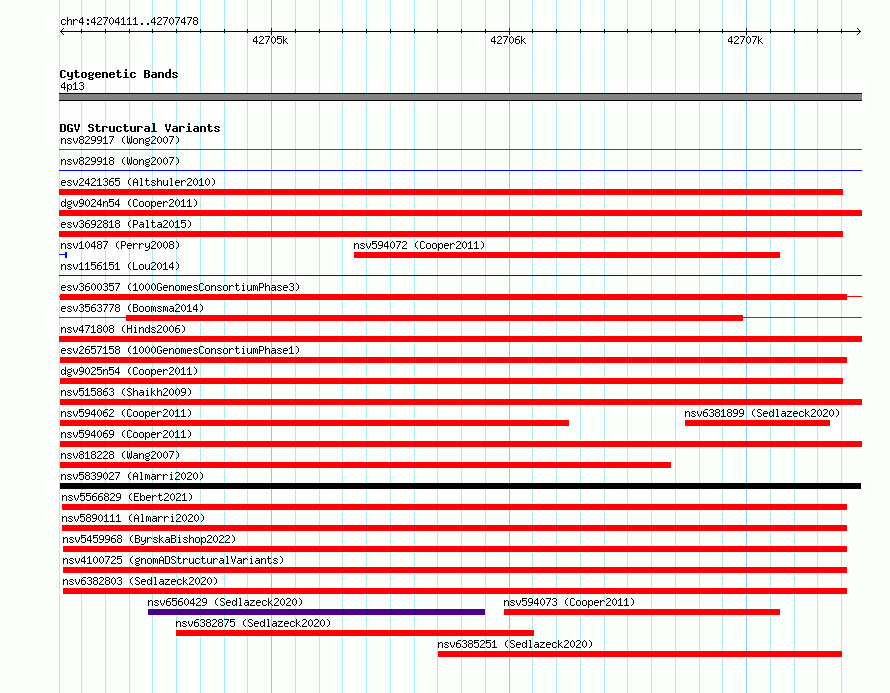Select the nsv5890111 (Almarri2020) label
This screenshot has width=890, height=693.
[x=133, y=518]
